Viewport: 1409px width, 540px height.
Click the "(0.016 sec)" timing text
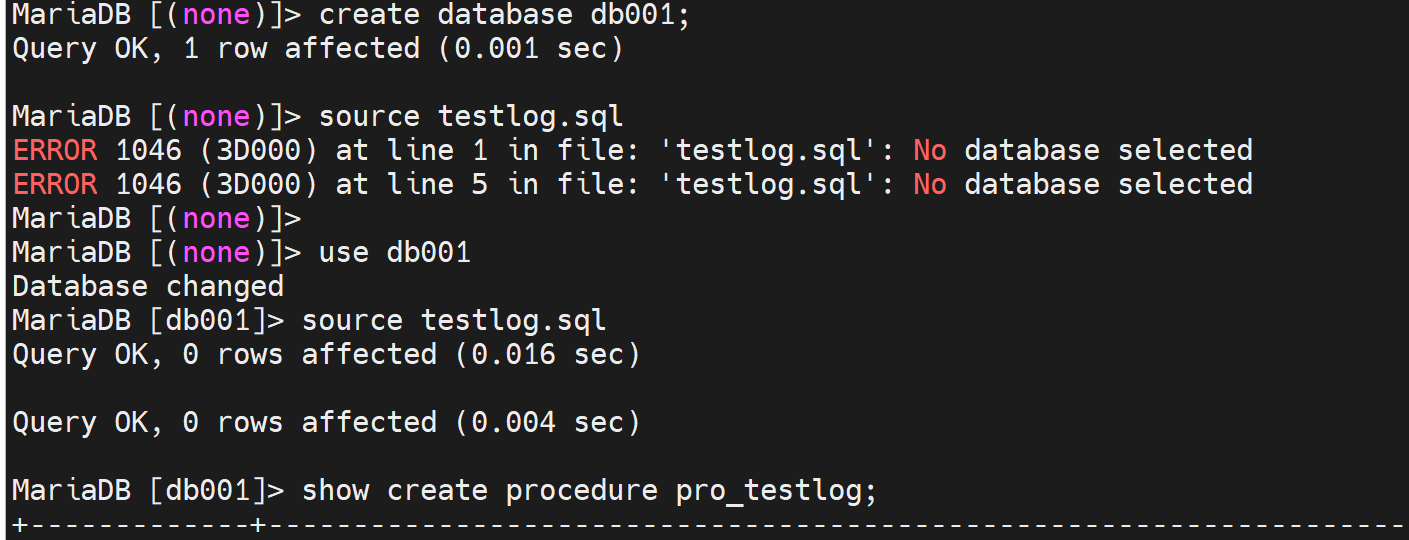[547, 355]
